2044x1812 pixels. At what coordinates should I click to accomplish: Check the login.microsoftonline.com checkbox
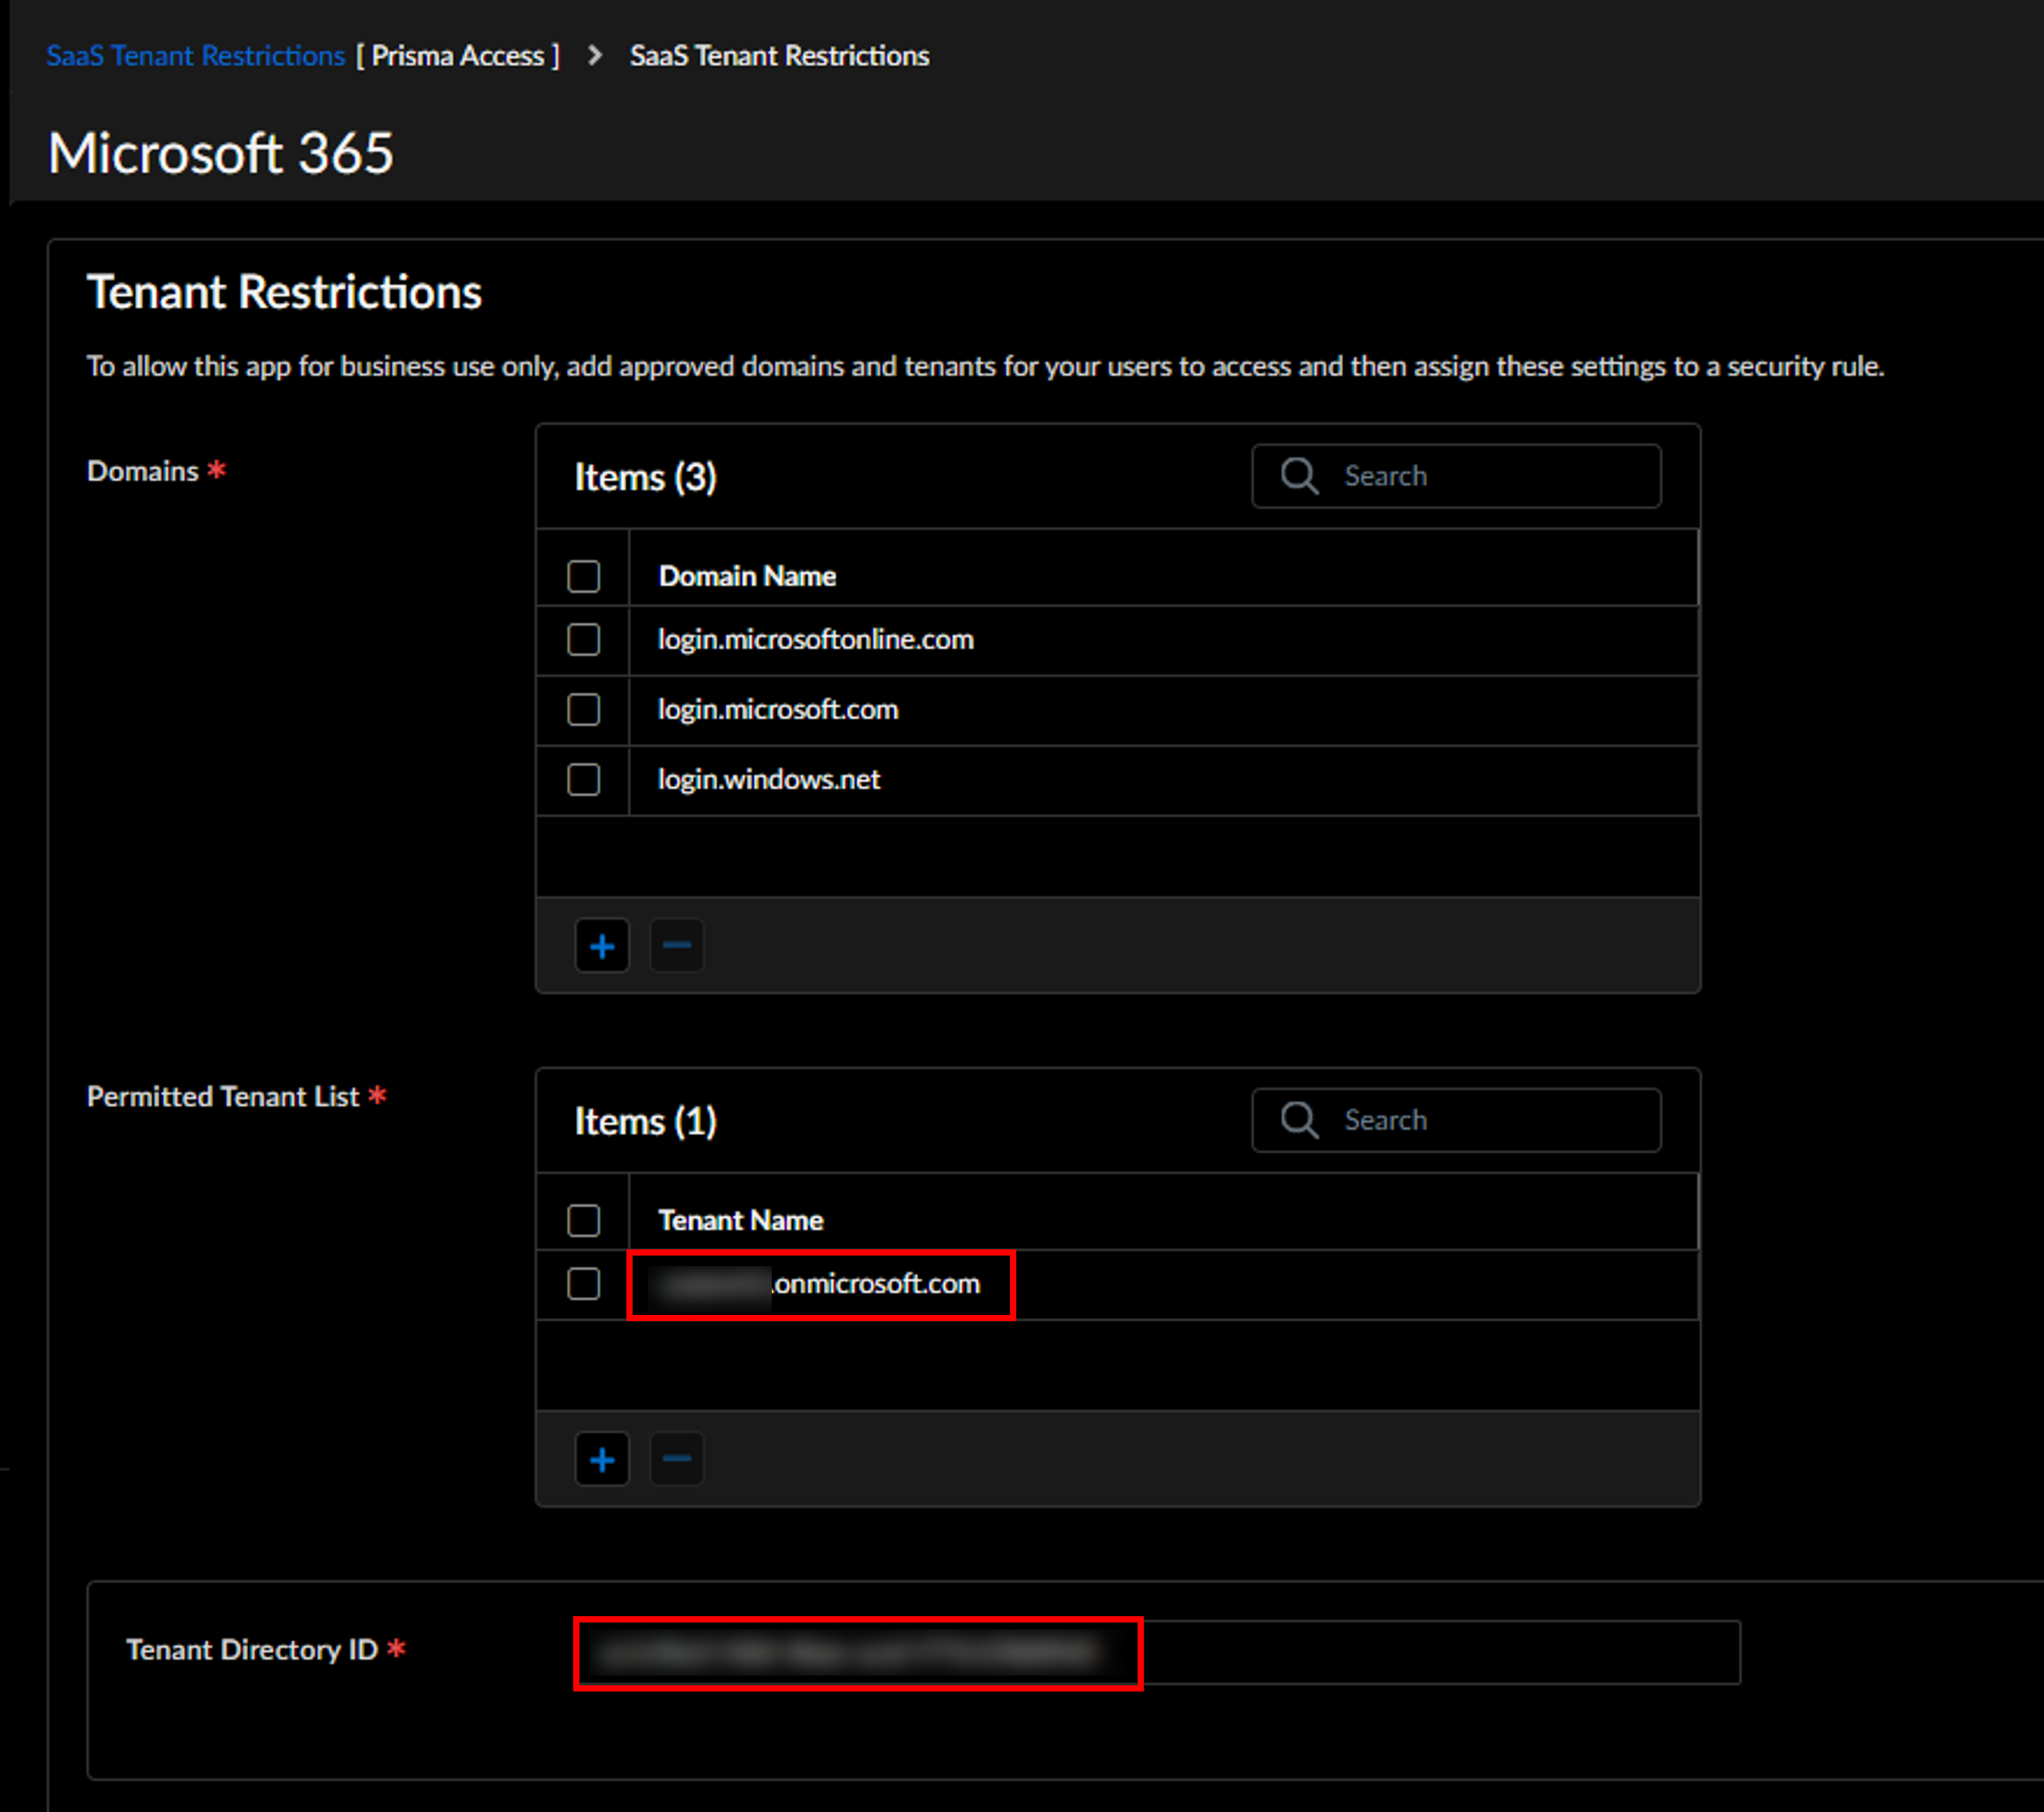coord(583,640)
